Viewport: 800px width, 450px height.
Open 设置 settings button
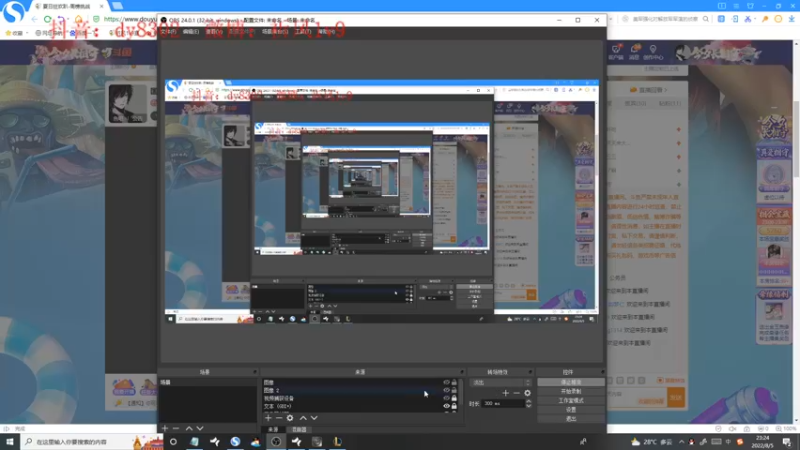(x=570, y=410)
